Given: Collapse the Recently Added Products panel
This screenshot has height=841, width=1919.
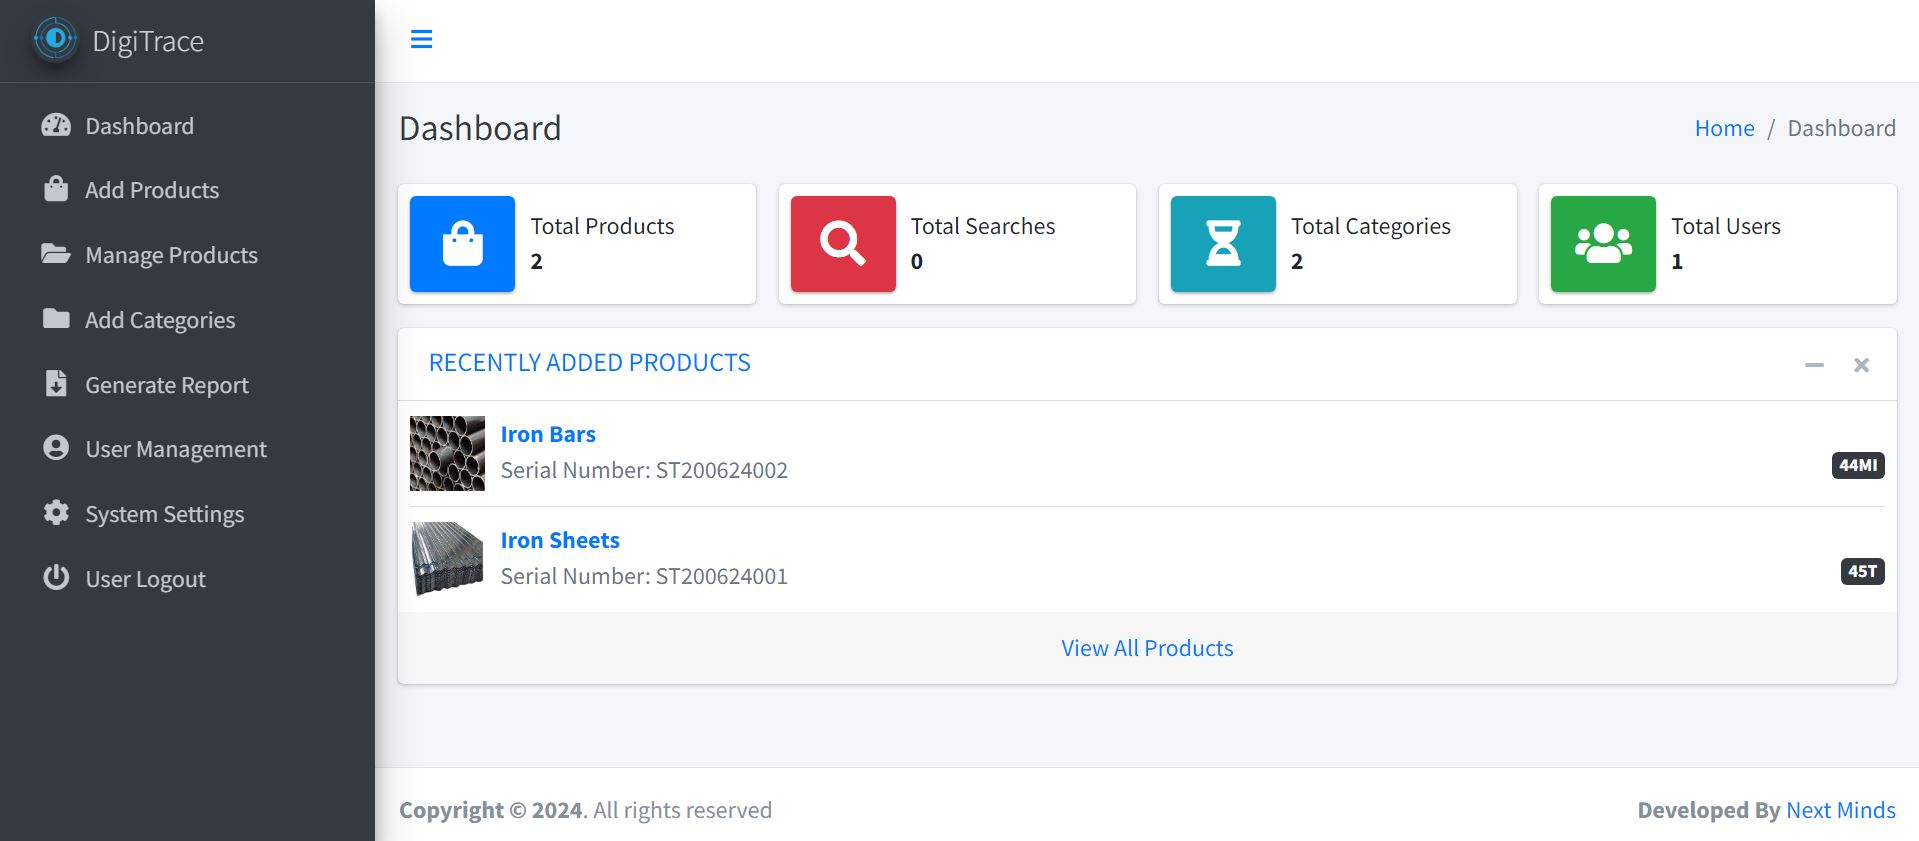Looking at the screenshot, I should 1814,365.
